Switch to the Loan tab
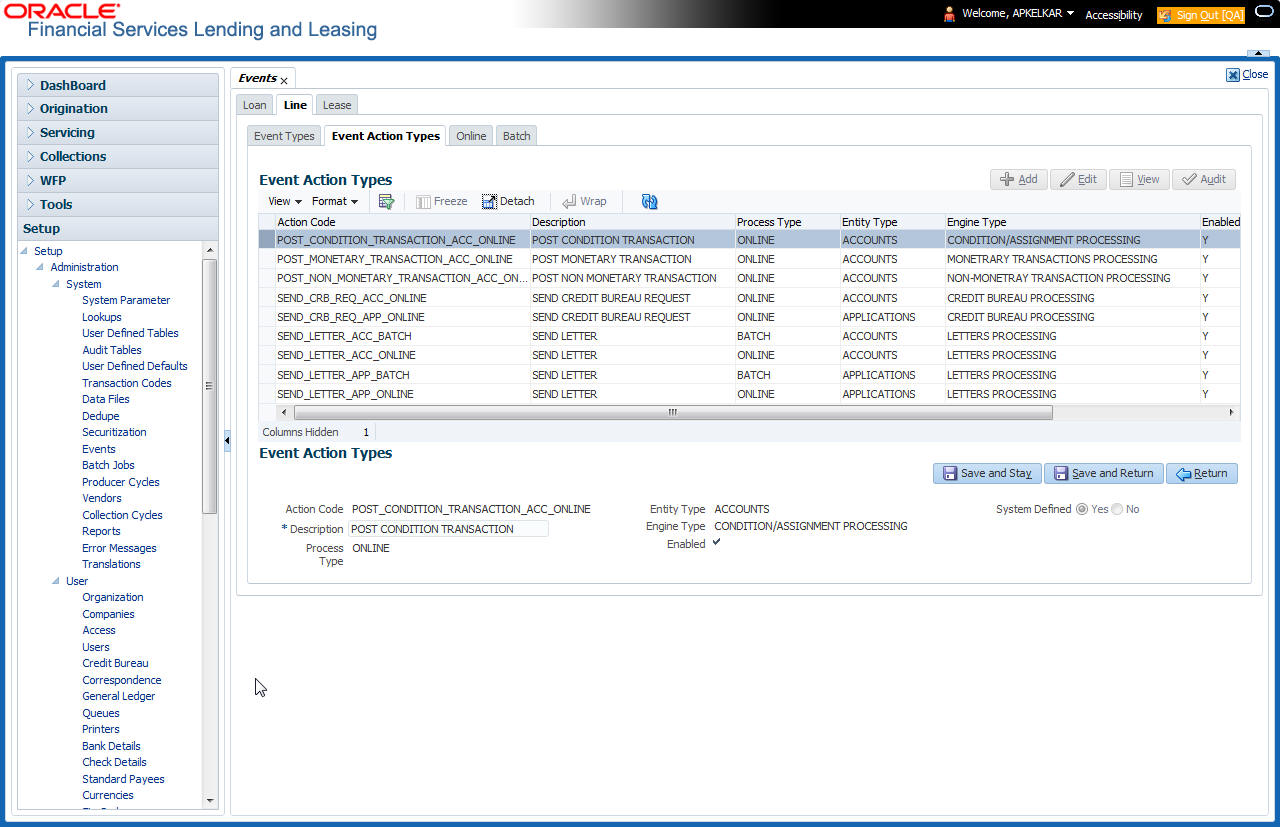The height and width of the screenshot is (827, 1280). pos(255,105)
